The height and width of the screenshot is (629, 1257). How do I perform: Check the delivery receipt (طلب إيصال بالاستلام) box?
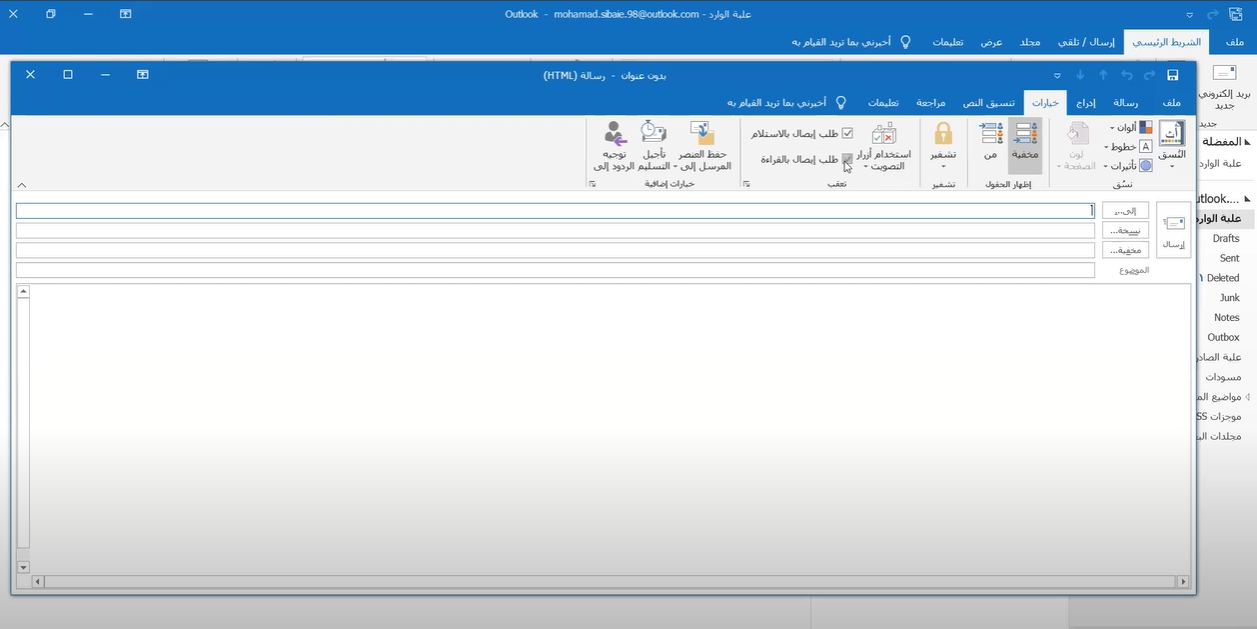(x=847, y=133)
